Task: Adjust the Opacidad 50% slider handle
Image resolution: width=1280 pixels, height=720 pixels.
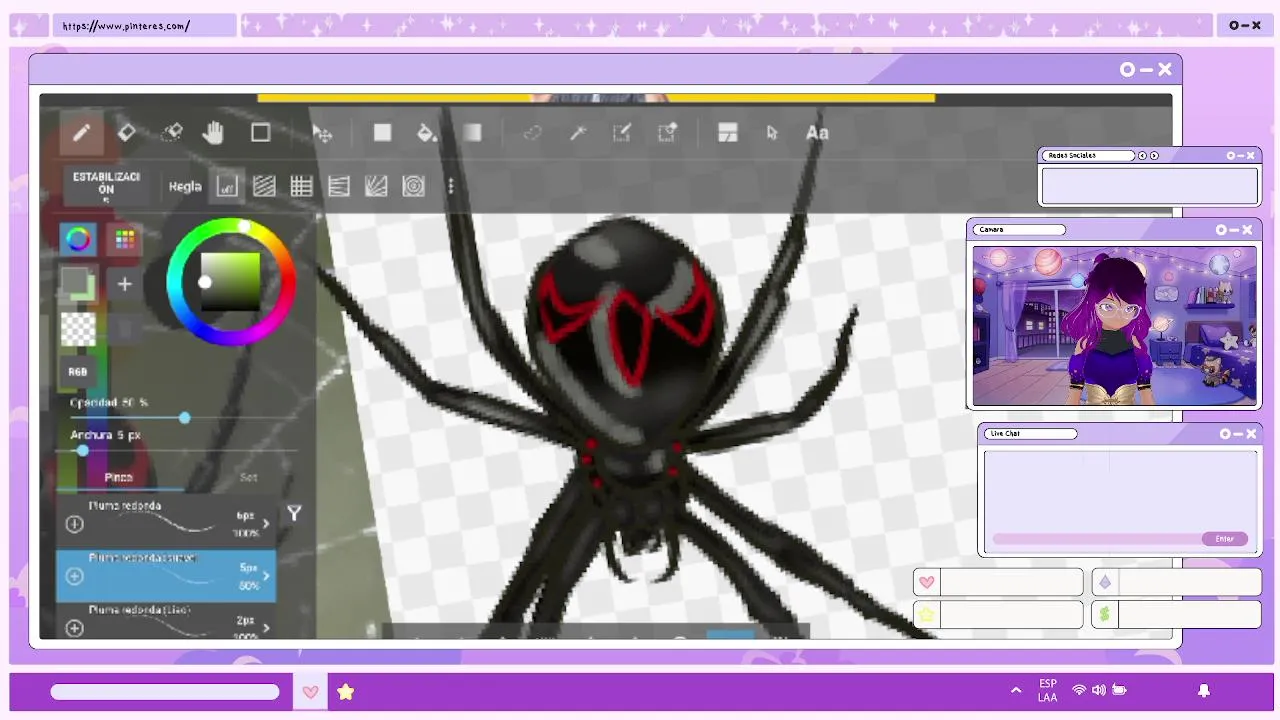Action: [x=185, y=417]
